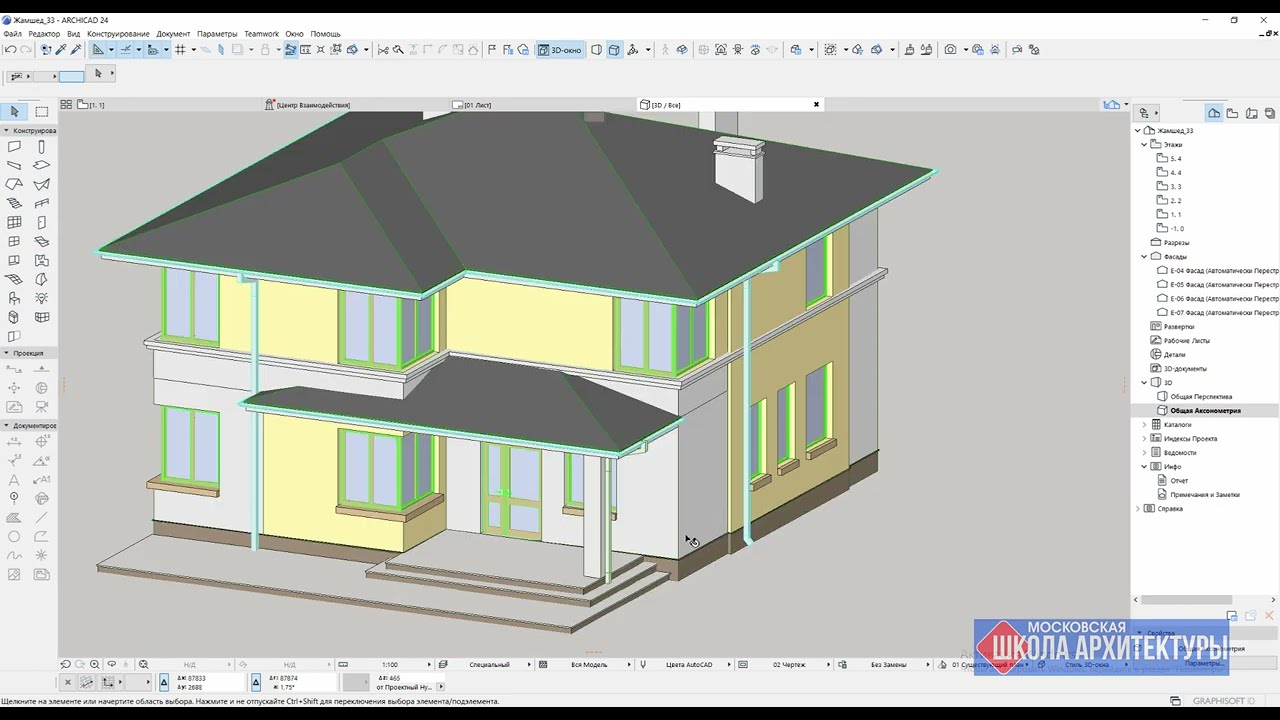Image resolution: width=1280 pixels, height=720 pixels.
Task: Click the scissors Split tool icon
Action: point(382,50)
